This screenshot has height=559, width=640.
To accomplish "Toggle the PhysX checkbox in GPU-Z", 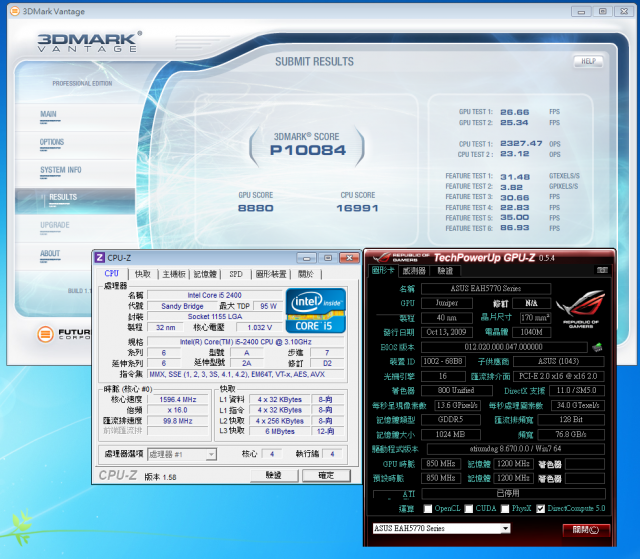I will (x=505, y=509).
